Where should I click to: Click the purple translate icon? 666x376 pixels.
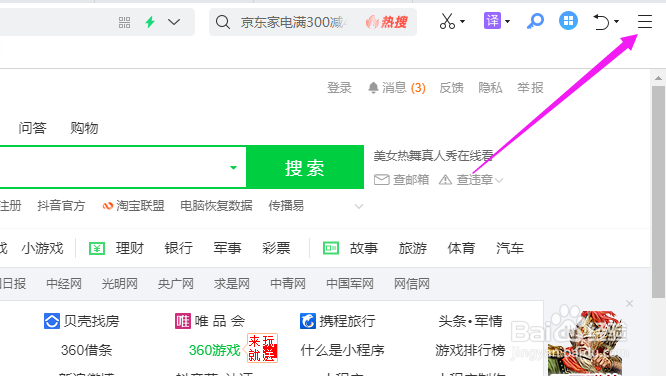pos(492,20)
